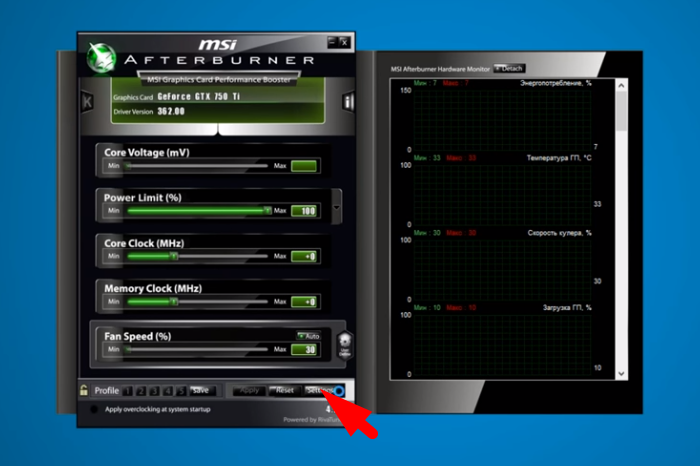Screen dimensions: 700x466
Task: Click the Fan Speed value field showing 30
Action: pyautogui.click(x=304, y=350)
